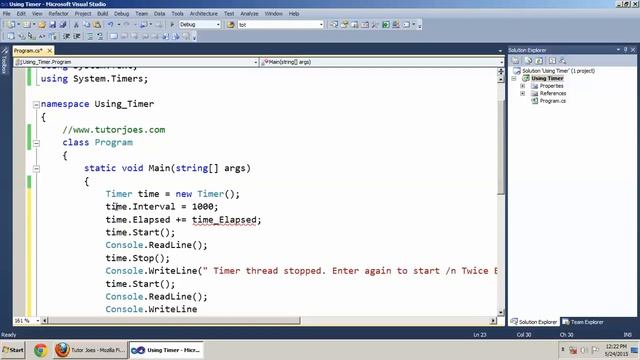The height and width of the screenshot is (360, 640).
Task: Start debugging with the green play arrow
Action: pyautogui.click(x=172, y=25)
